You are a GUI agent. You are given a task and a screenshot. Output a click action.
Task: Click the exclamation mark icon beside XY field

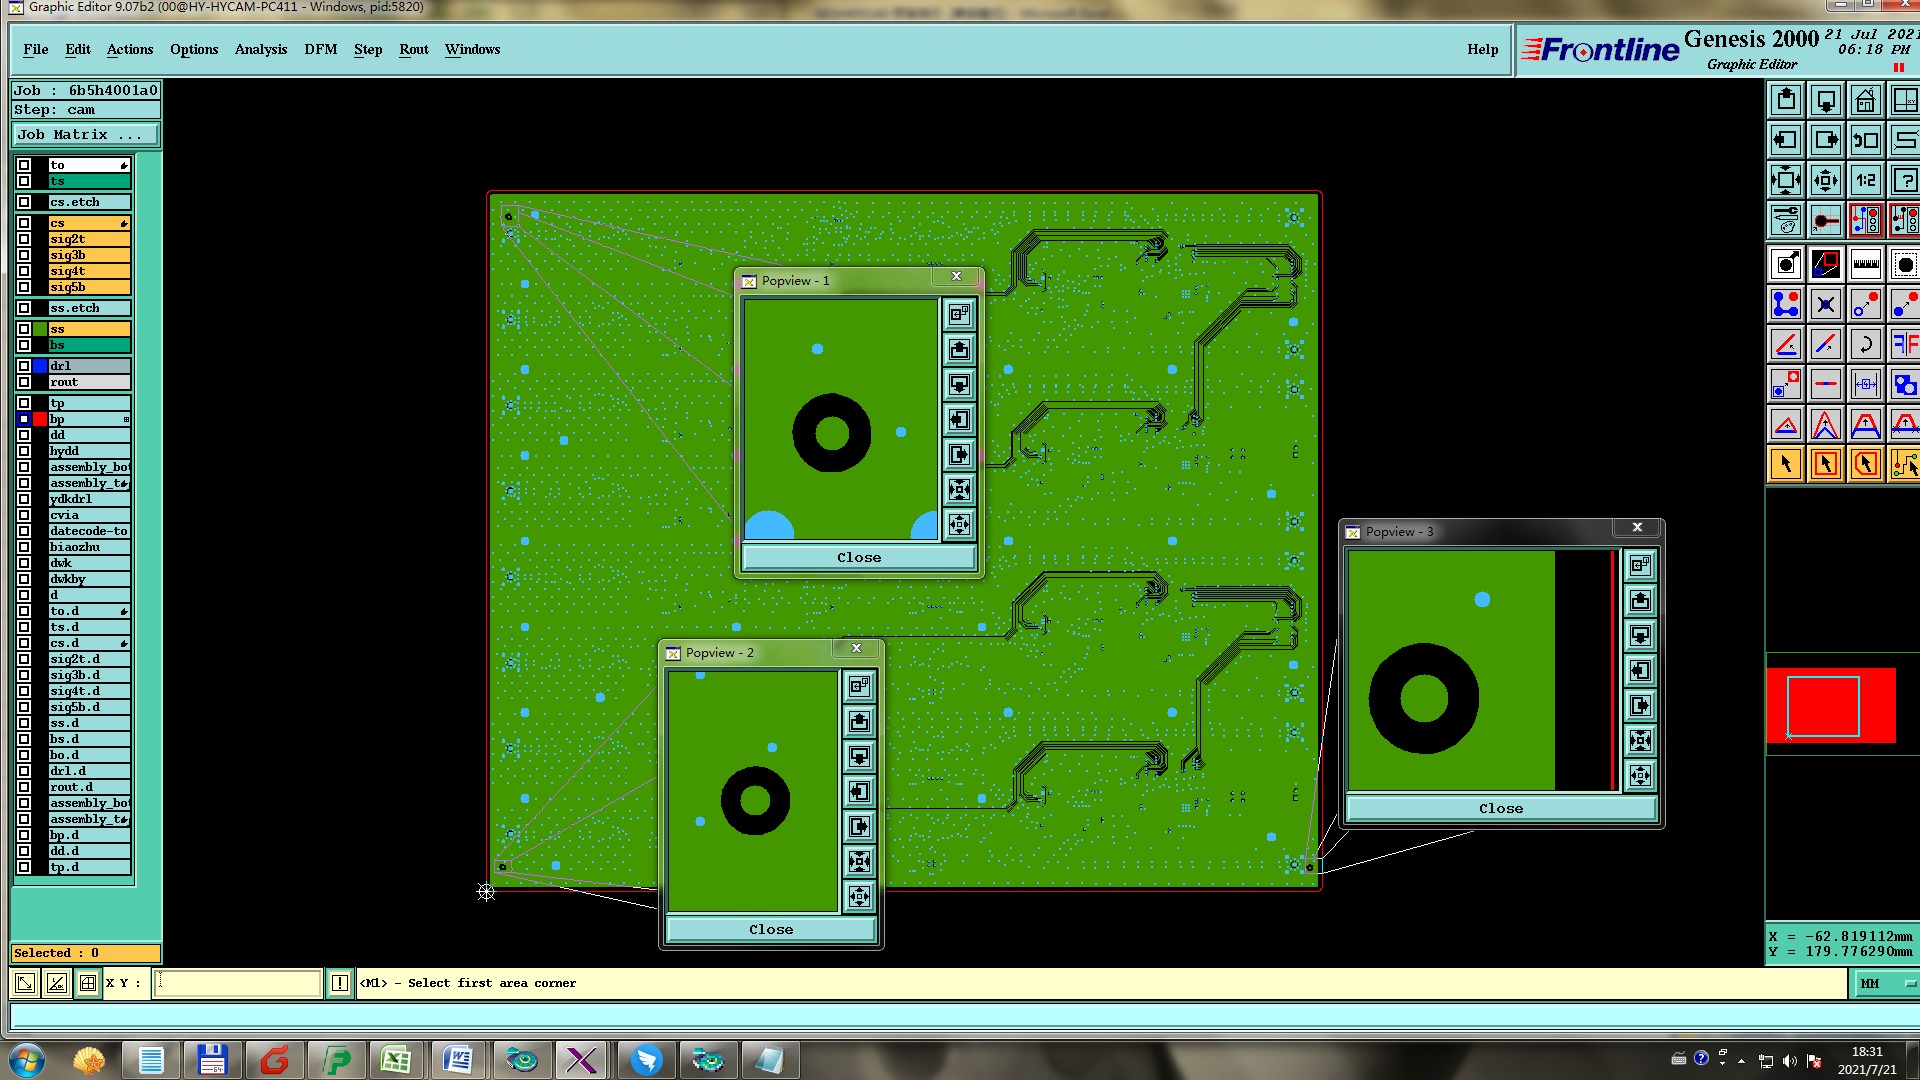tap(340, 983)
